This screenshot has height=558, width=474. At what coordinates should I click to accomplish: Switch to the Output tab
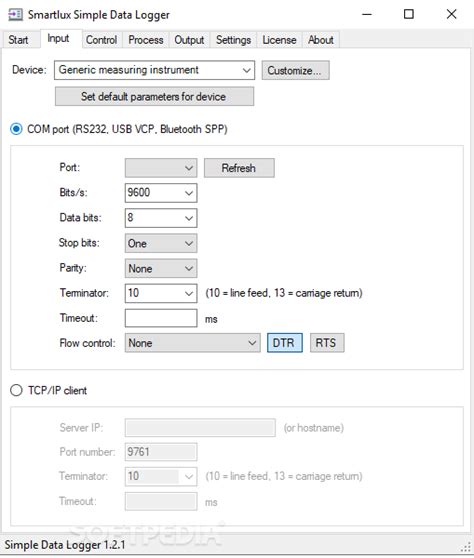coord(189,40)
